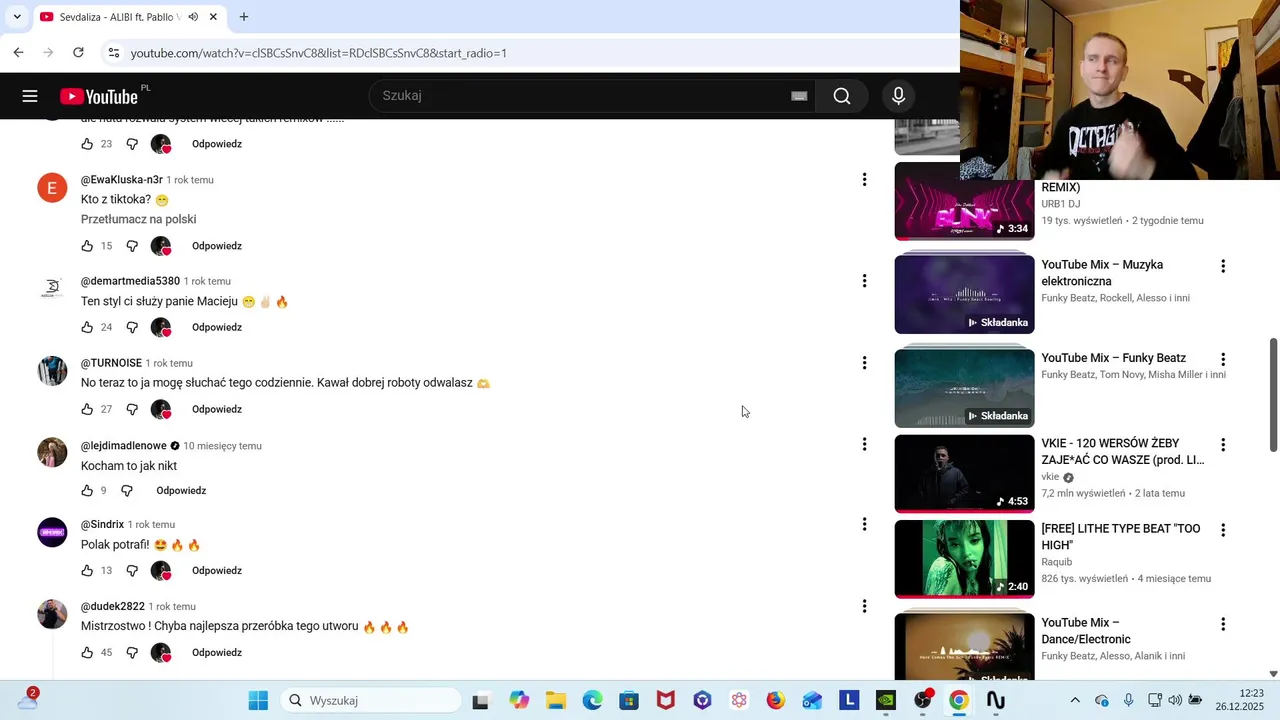
Task: Click Przetłumacz na polski translate link
Action: (138, 219)
